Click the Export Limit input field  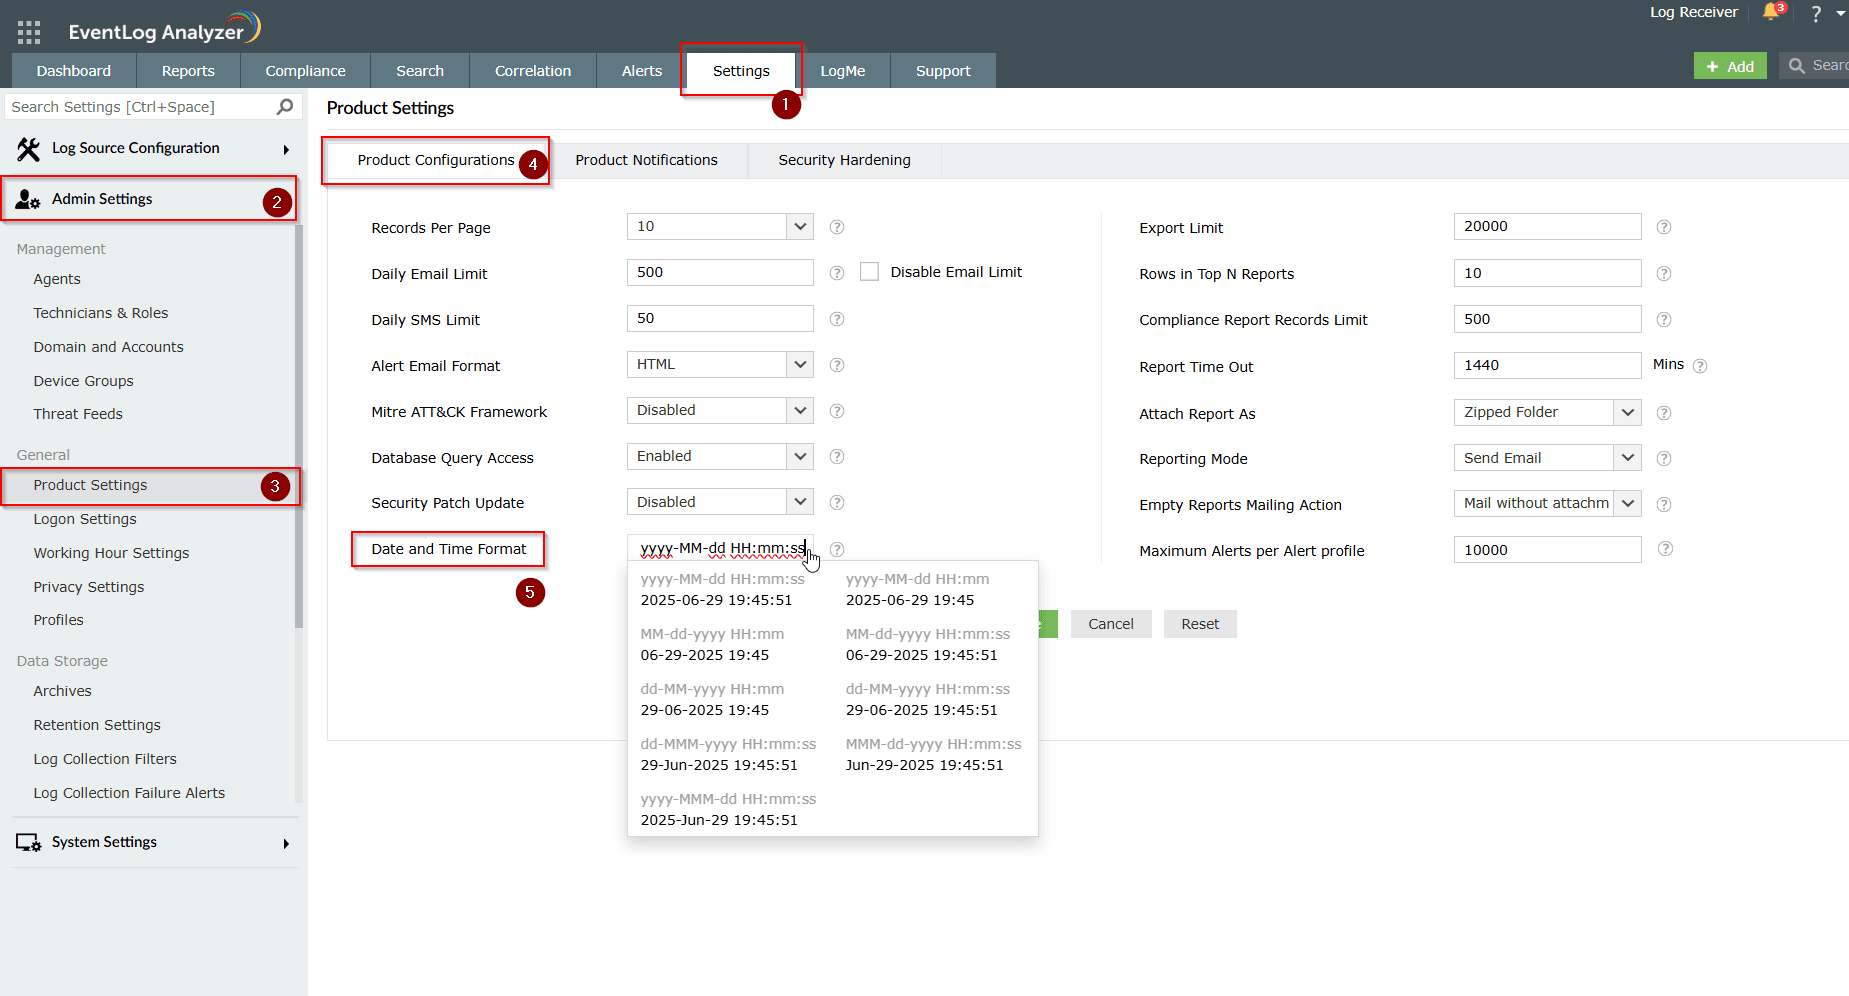click(1548, 227)
